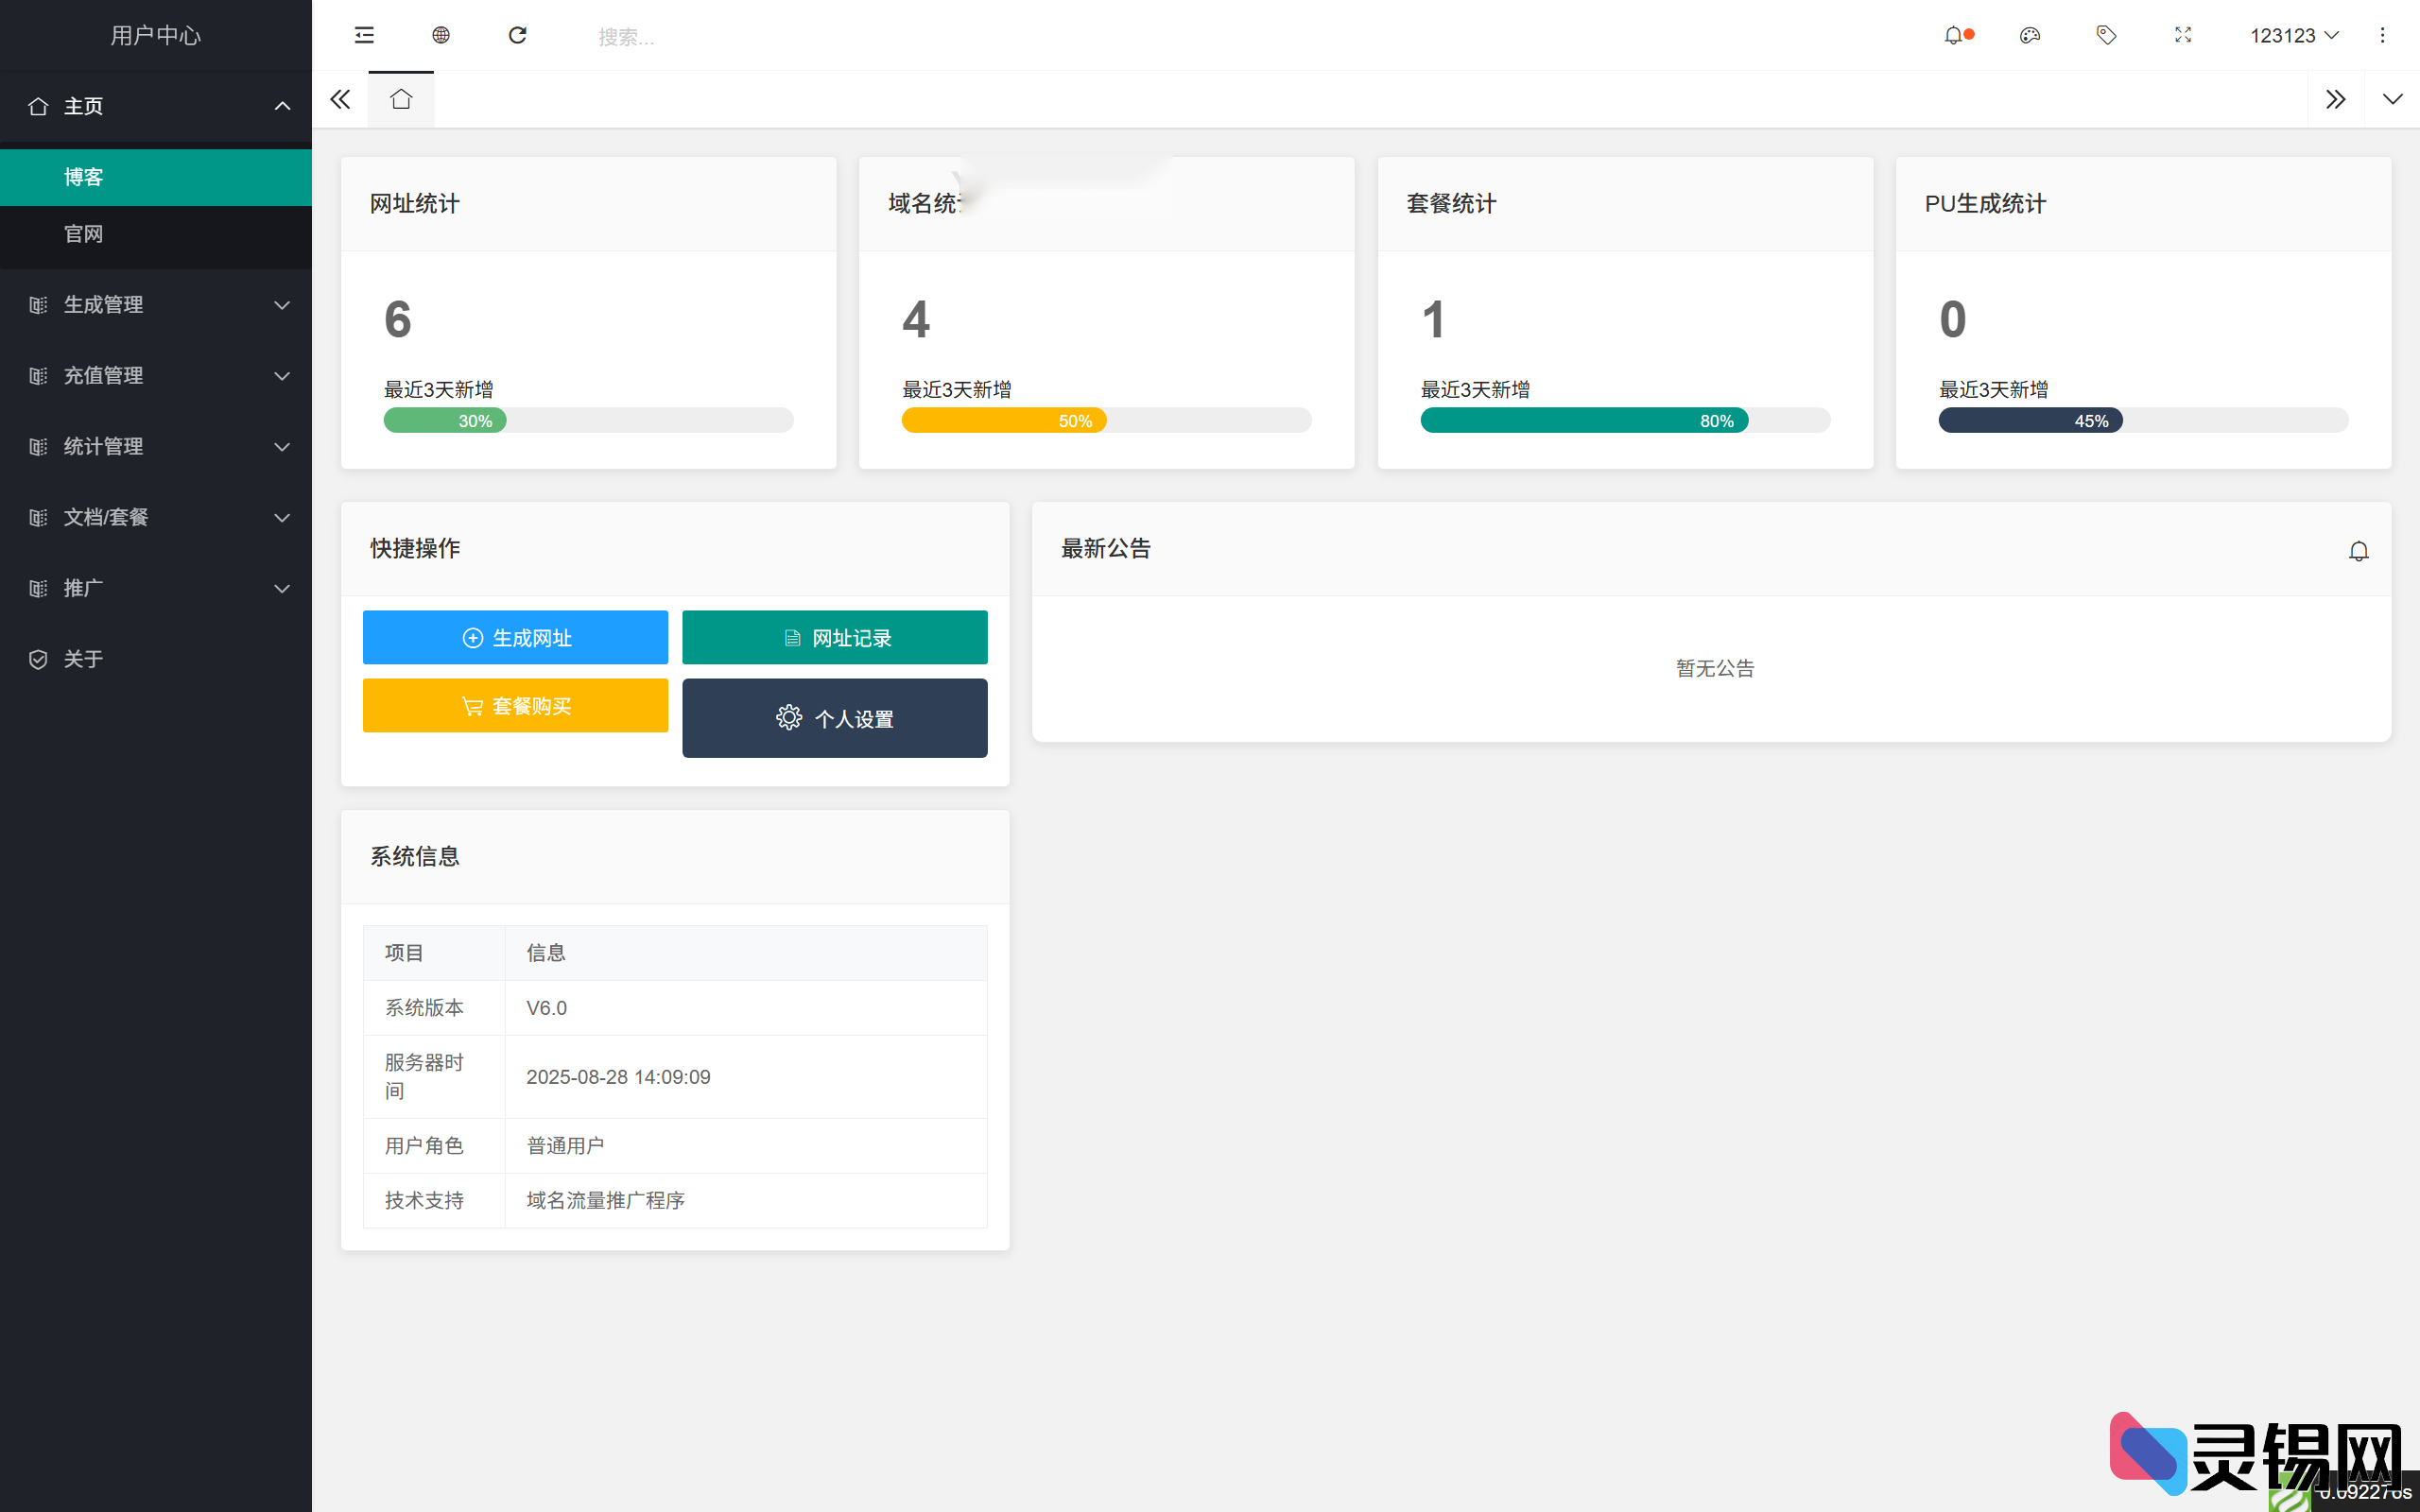Select the 官网 submenu item
Image resolution: width=2420 pixels, height=1512 pixels.
pos(84,234)
